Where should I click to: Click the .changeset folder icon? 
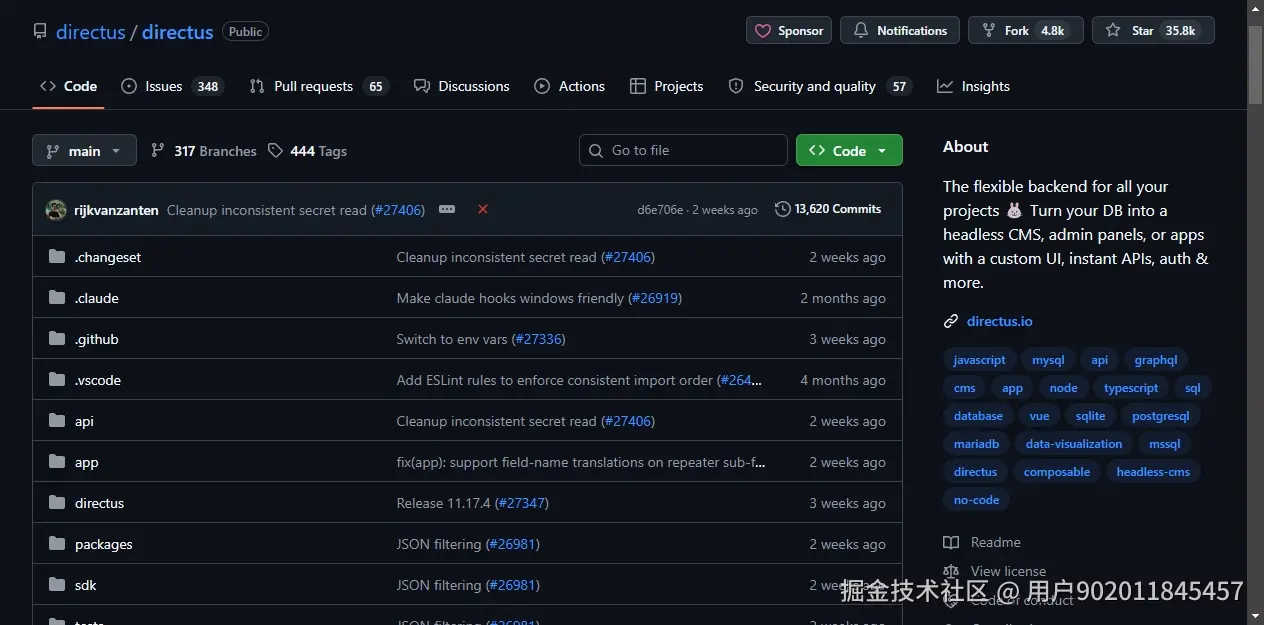pyautogui.click(x=57, y=257)
